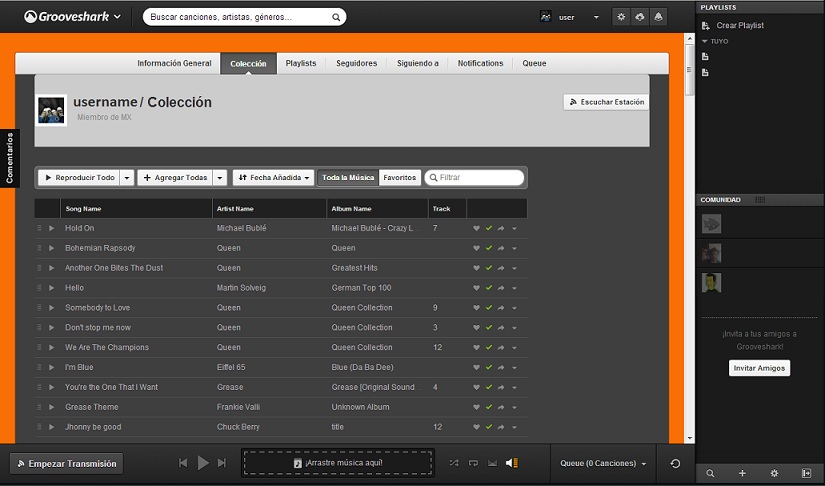Viewport: 825px width, 486px height.
Task: Open the notifications bell icon
Action: [x=658, y=17]
